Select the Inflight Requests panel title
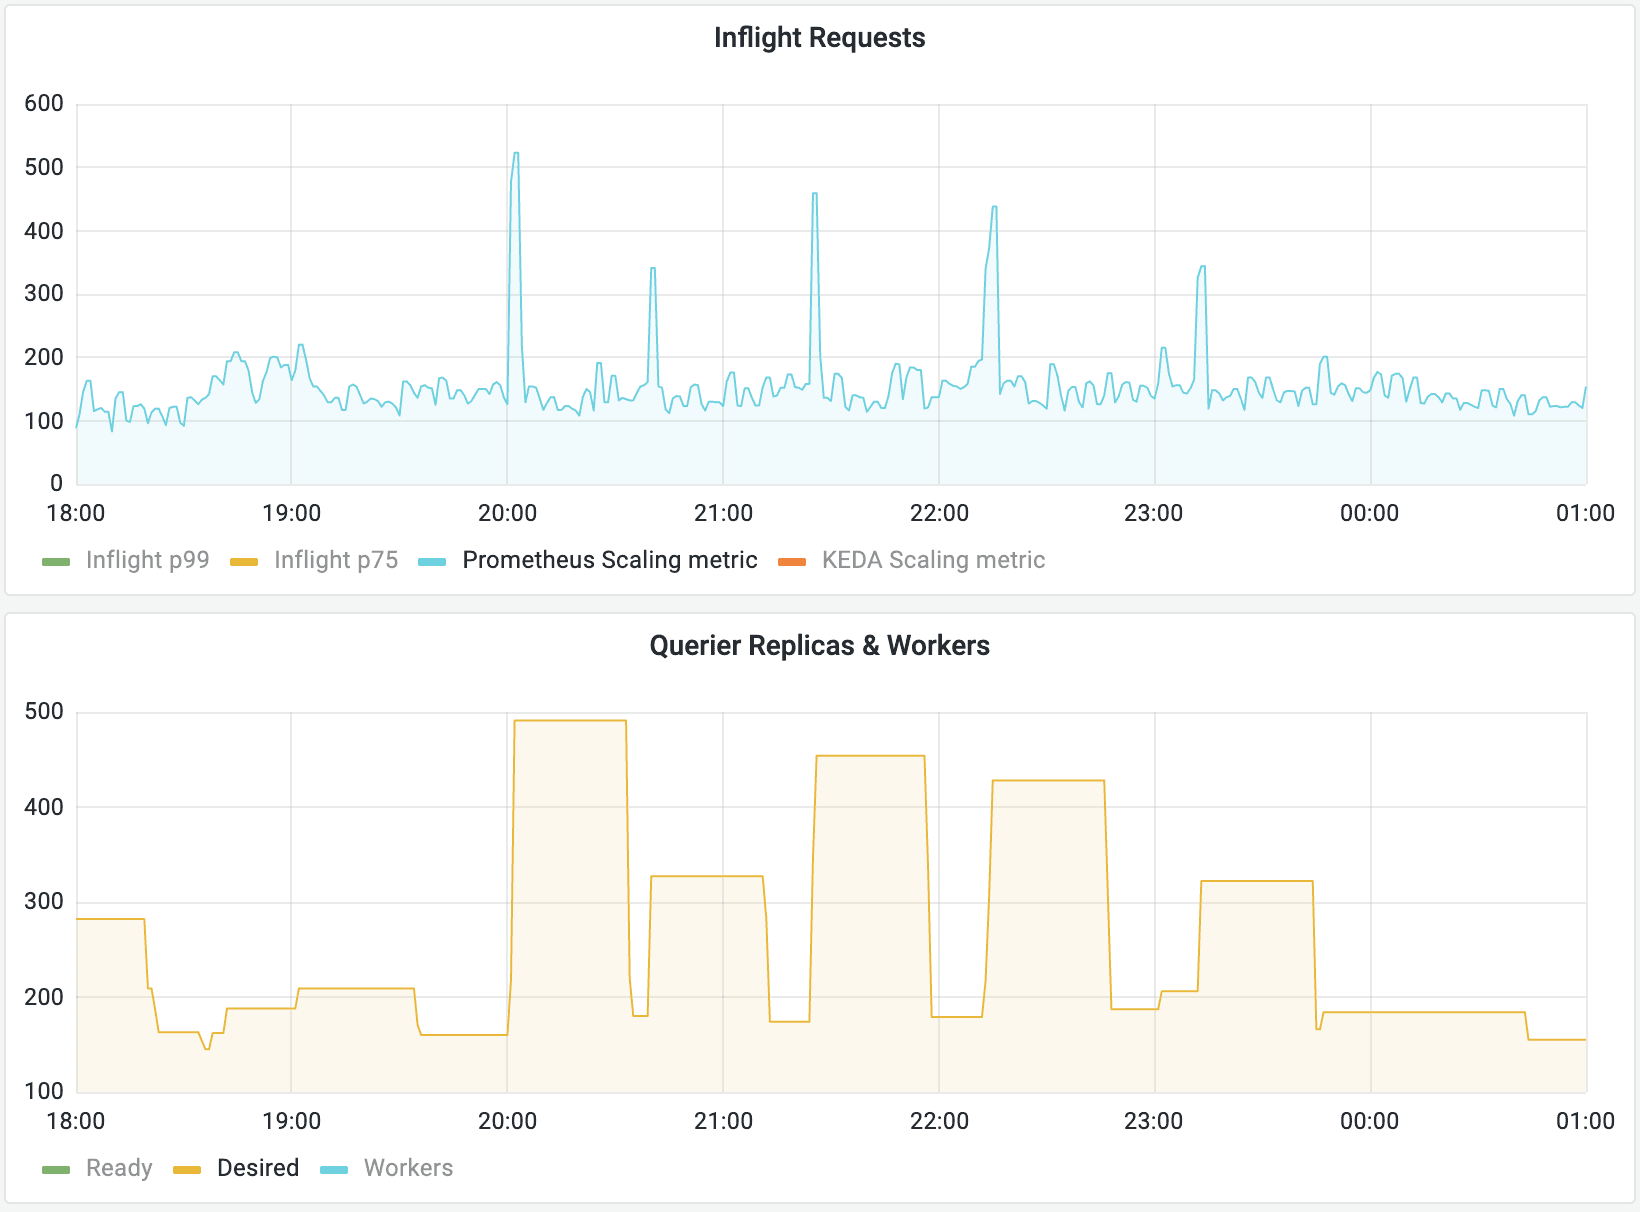The width and height of the screenshot is (1640, 1212). 819,38
